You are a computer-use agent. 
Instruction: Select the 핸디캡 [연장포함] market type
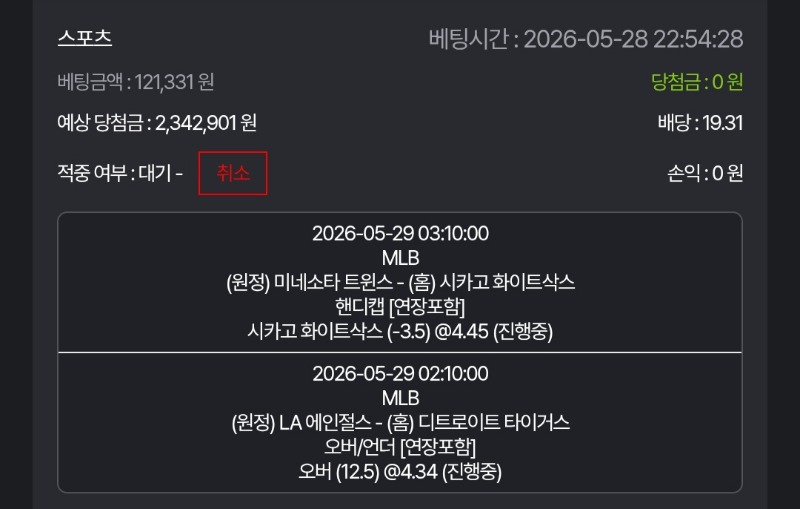click(401, 307)
